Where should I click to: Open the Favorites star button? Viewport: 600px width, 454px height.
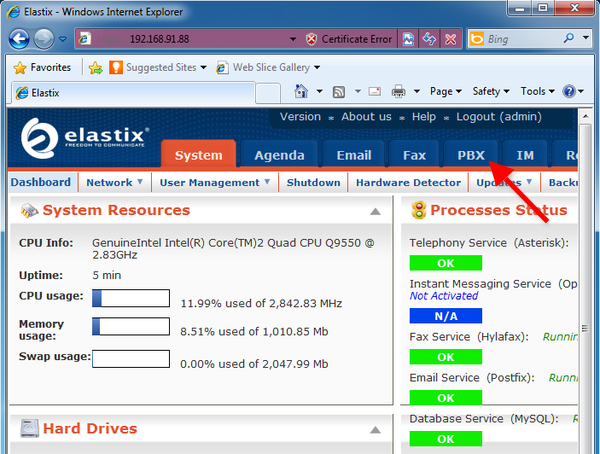42,67
